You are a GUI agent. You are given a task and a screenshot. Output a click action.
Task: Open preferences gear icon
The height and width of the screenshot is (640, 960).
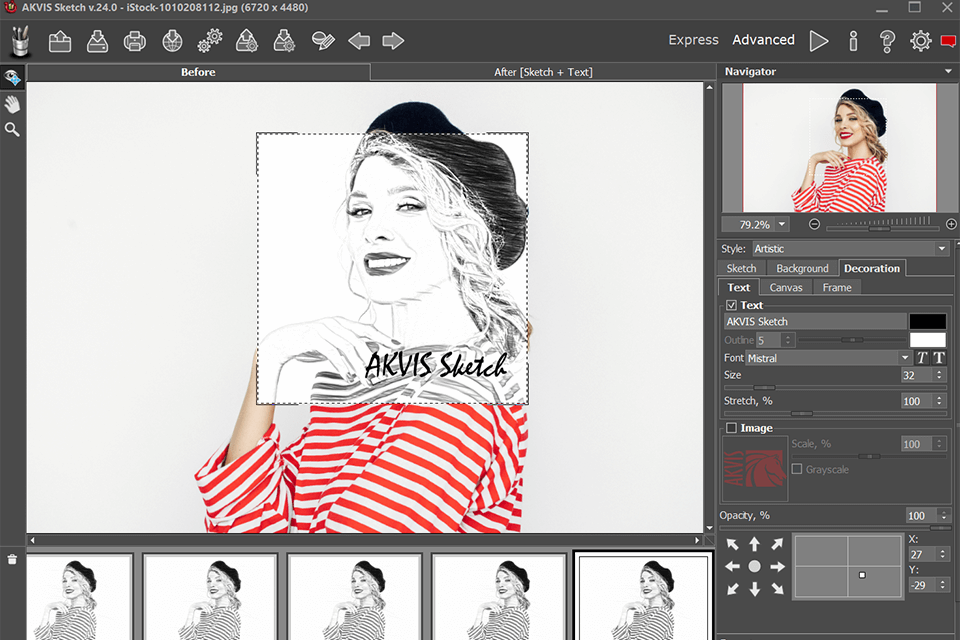tap(920, 41)
